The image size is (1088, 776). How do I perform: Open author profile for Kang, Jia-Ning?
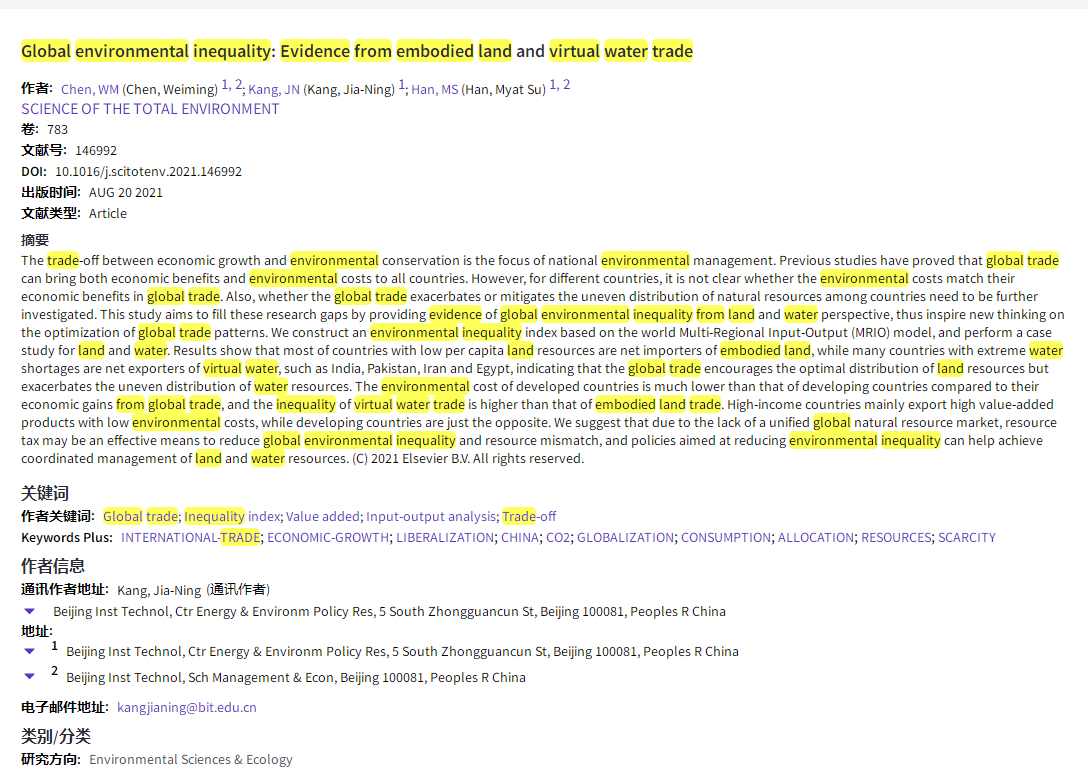pyautogui.click(x=273, y=87)
